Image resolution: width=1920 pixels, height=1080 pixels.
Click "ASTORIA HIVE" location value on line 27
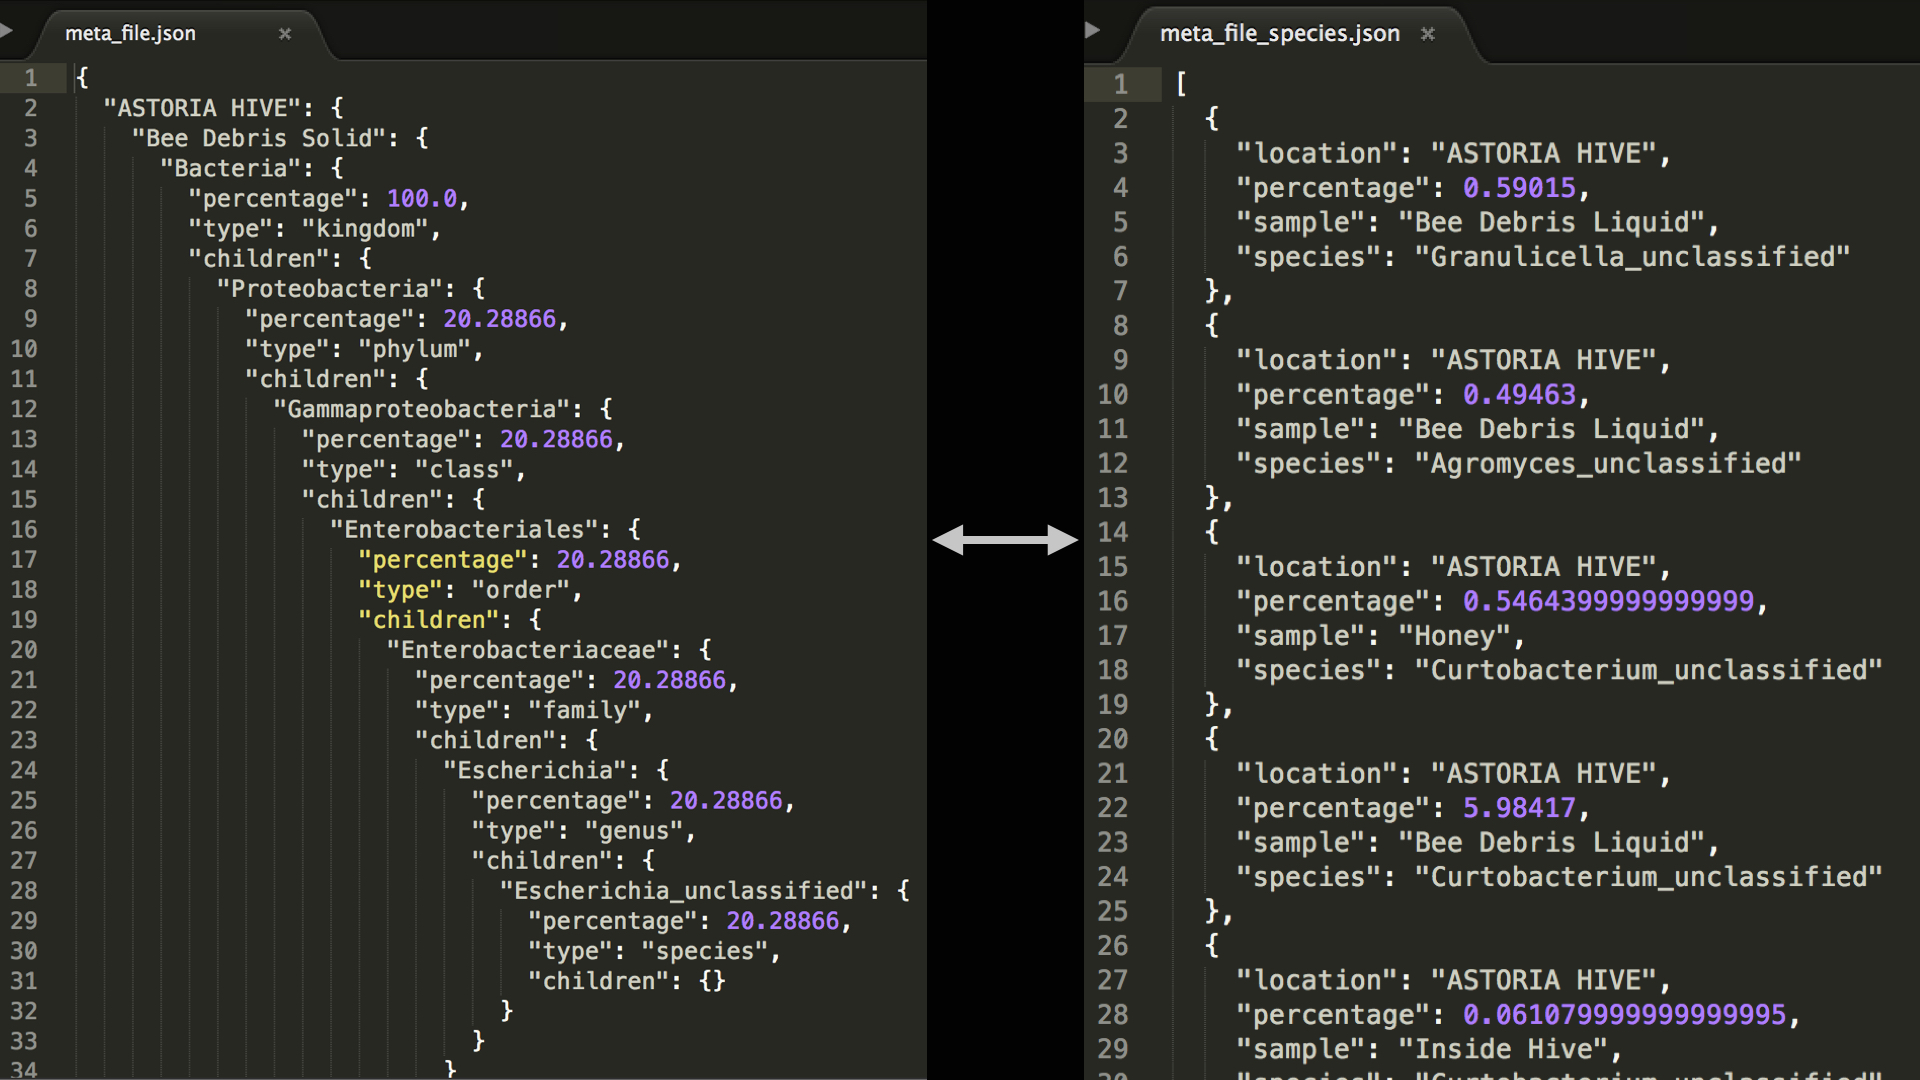pyautogui.click(x=1543, y=980)
